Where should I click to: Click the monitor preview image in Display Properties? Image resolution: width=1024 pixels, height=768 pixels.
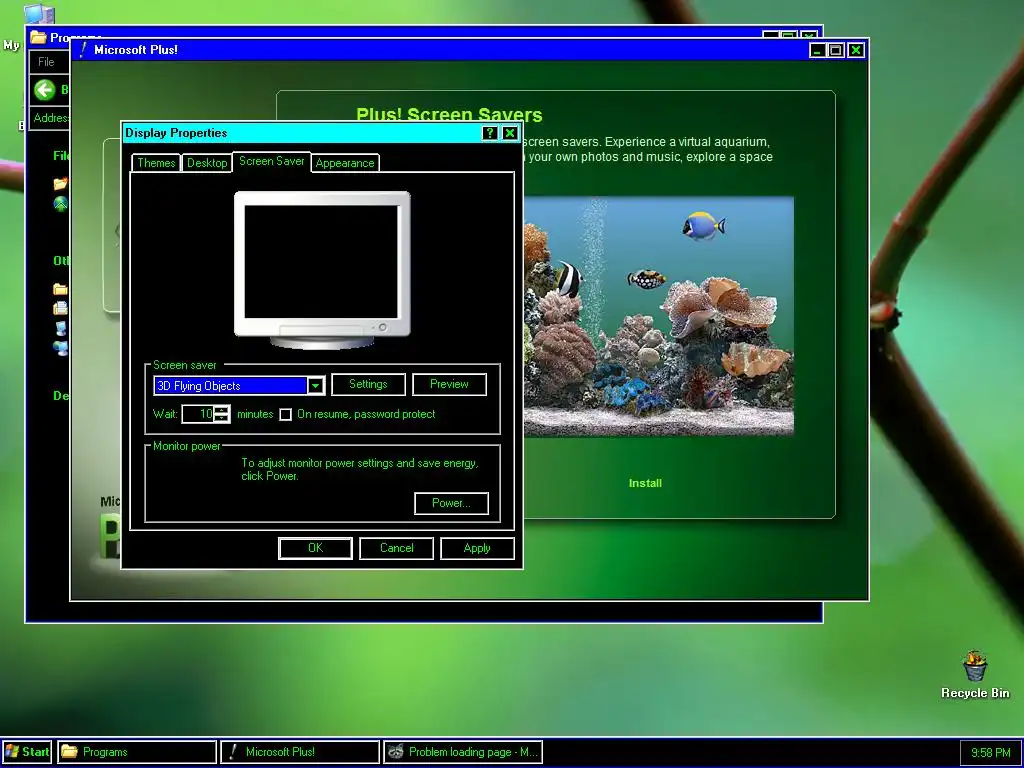click(x=322, y=270)
